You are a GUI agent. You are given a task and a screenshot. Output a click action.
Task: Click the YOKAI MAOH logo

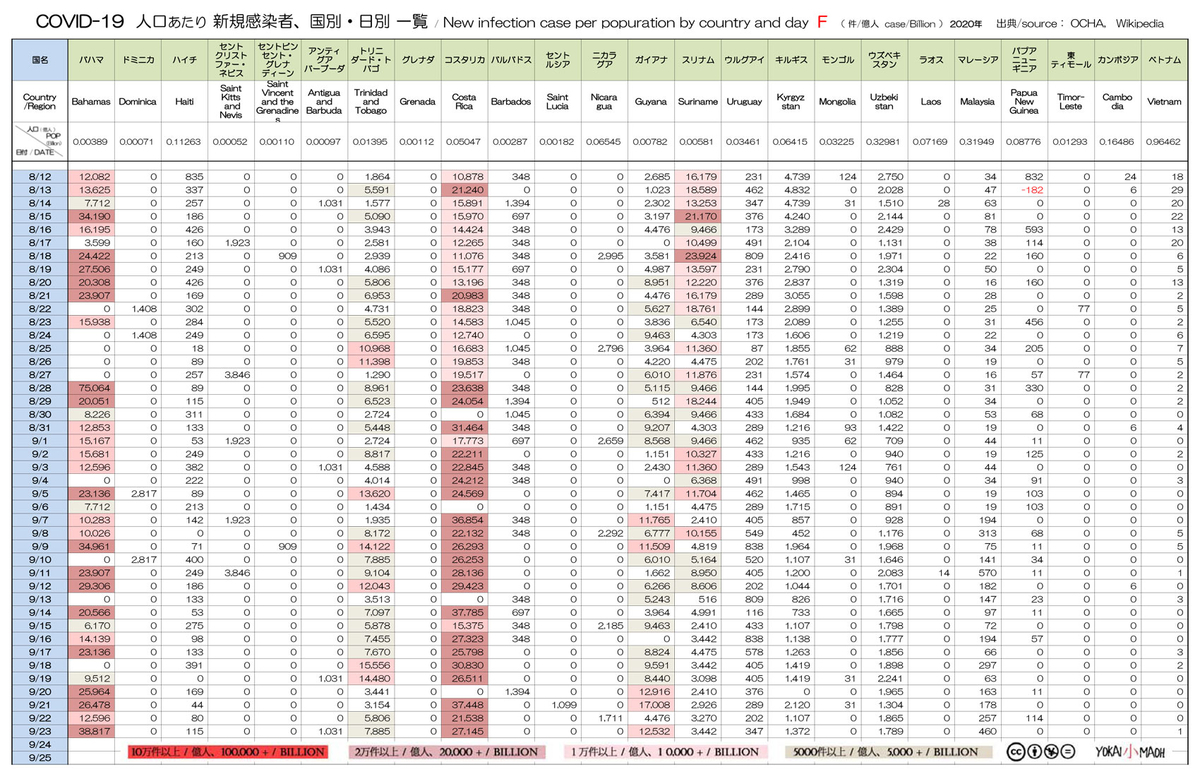click(1130, 752)
